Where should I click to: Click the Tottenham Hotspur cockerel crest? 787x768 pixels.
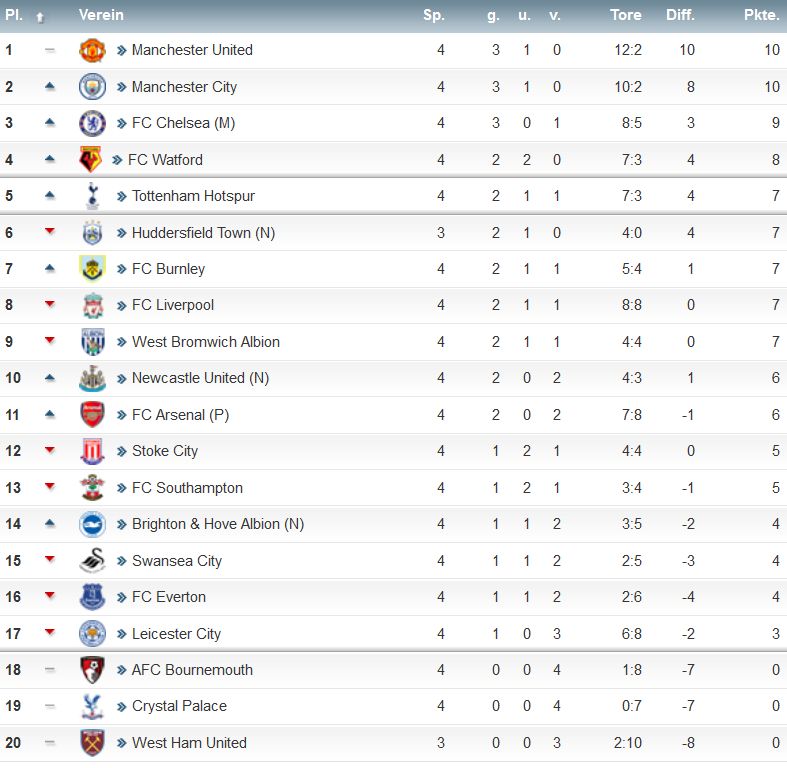[92, 196]
